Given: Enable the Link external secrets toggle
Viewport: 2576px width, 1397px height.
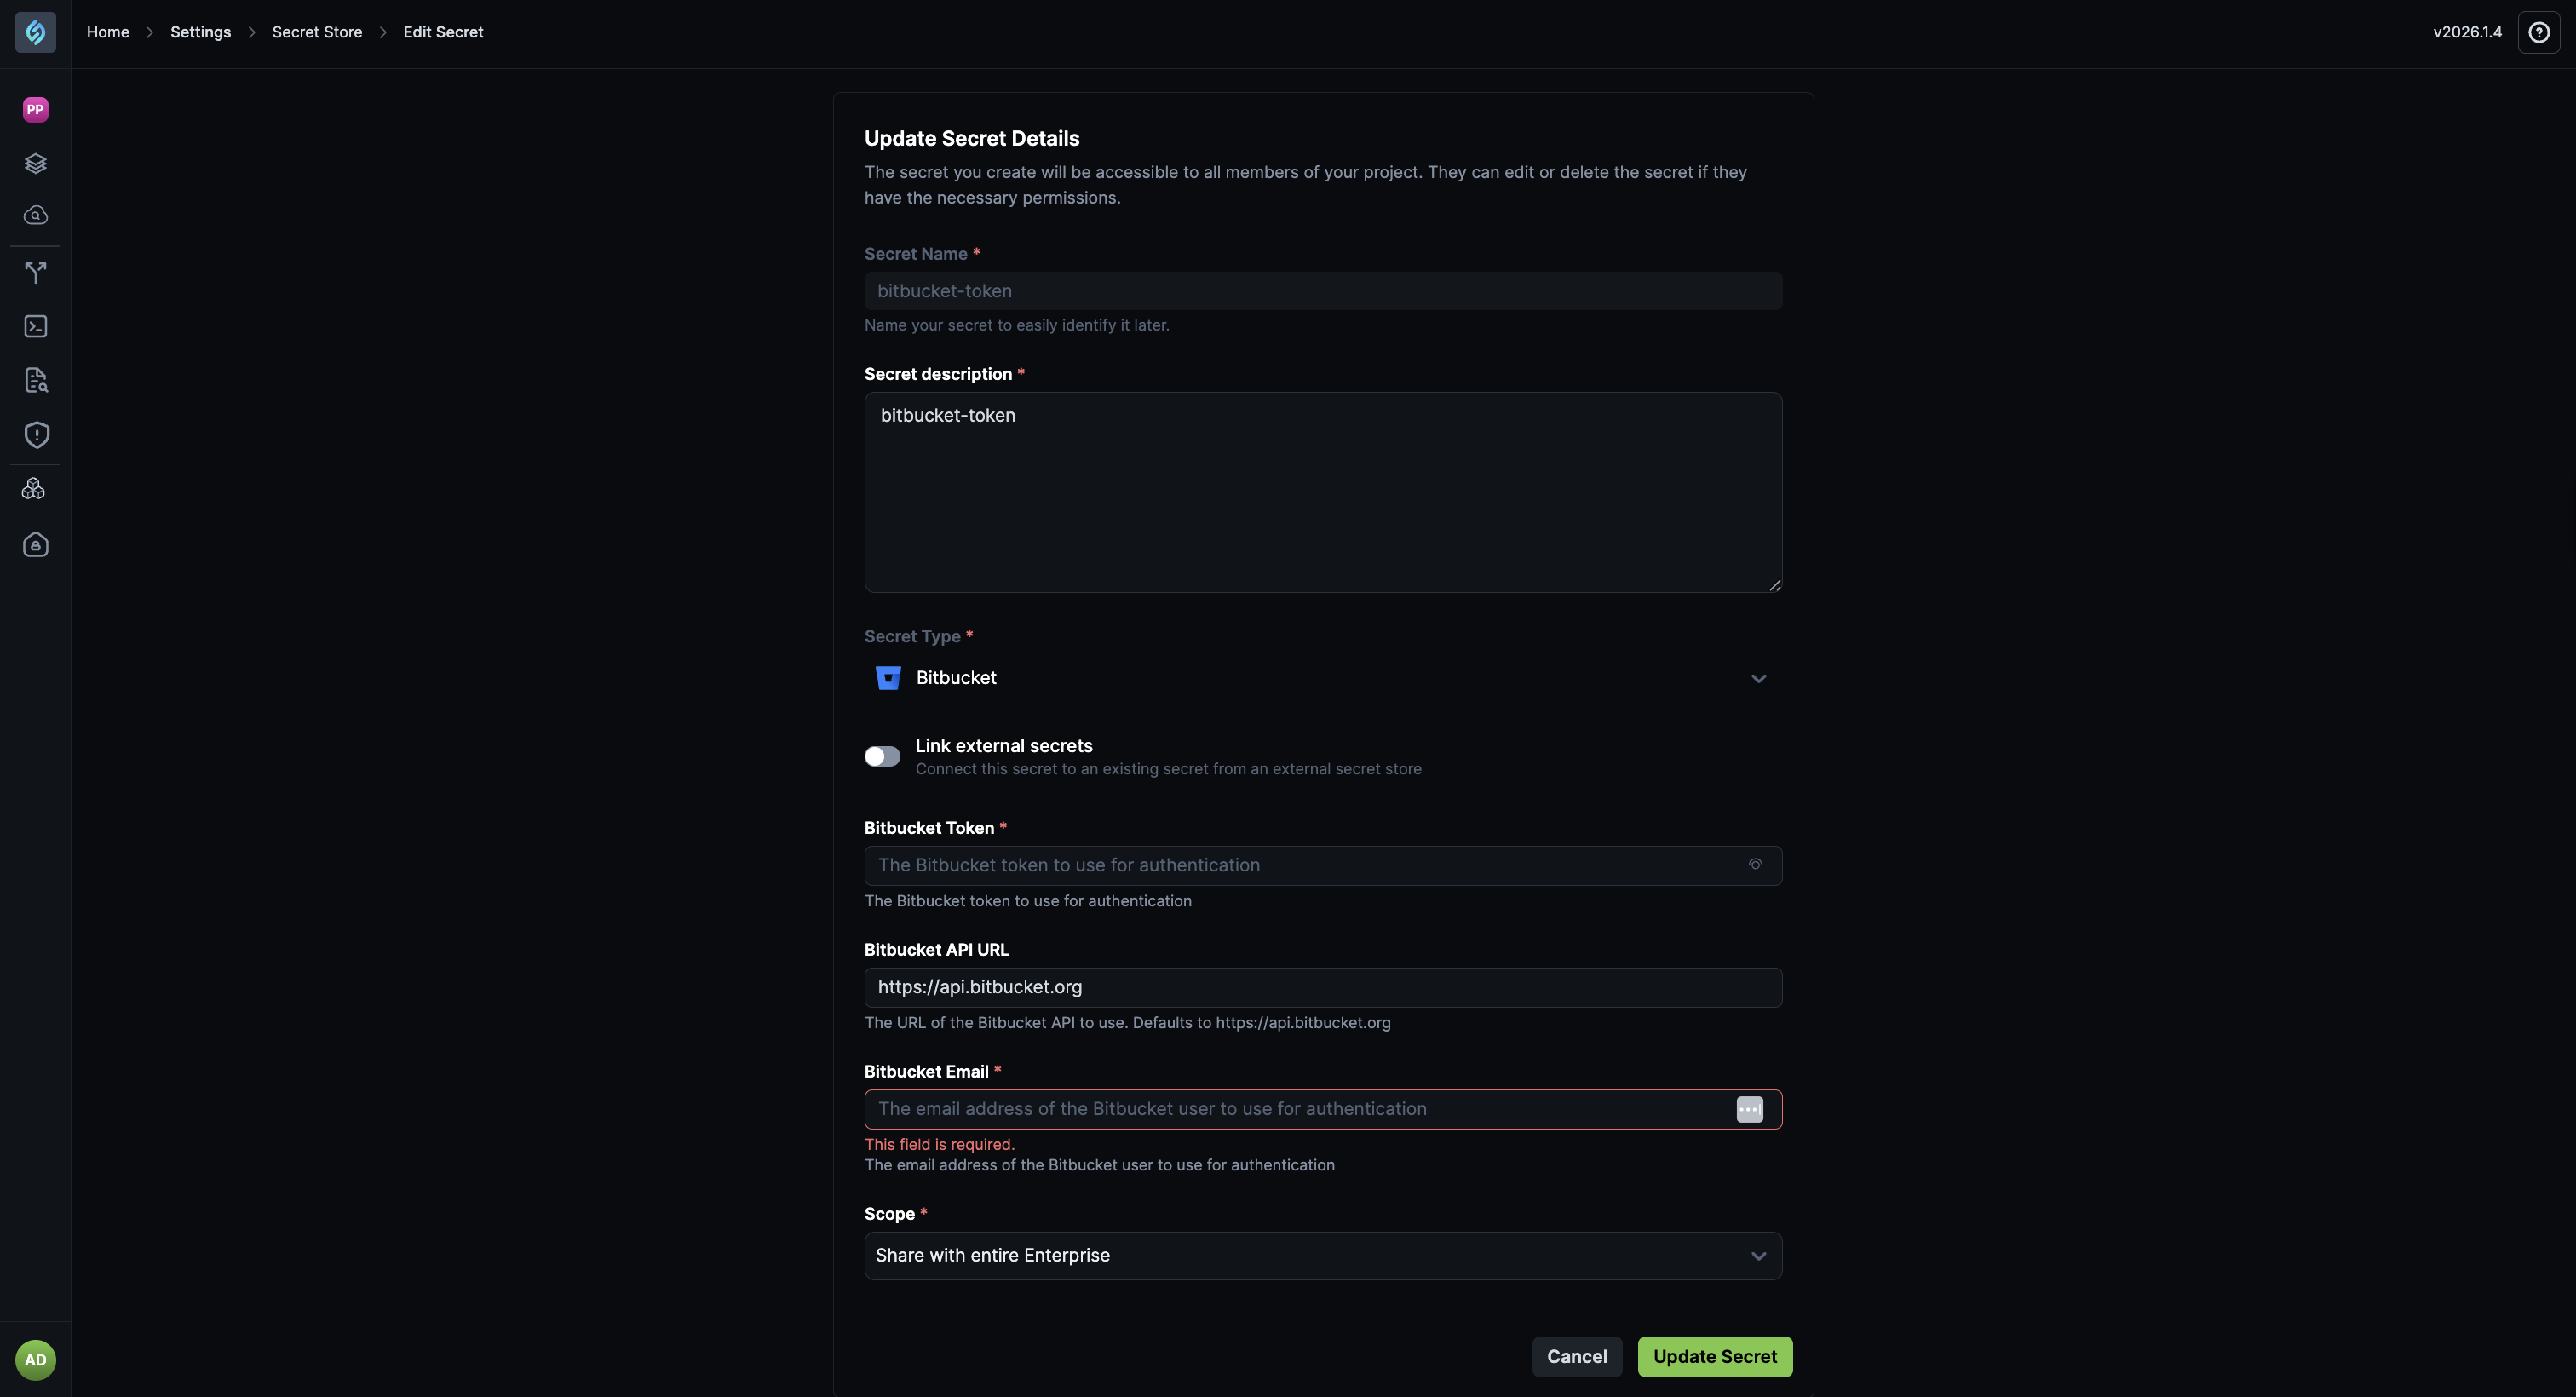Looking at the screenshot, I should click(x=882, y=756).
